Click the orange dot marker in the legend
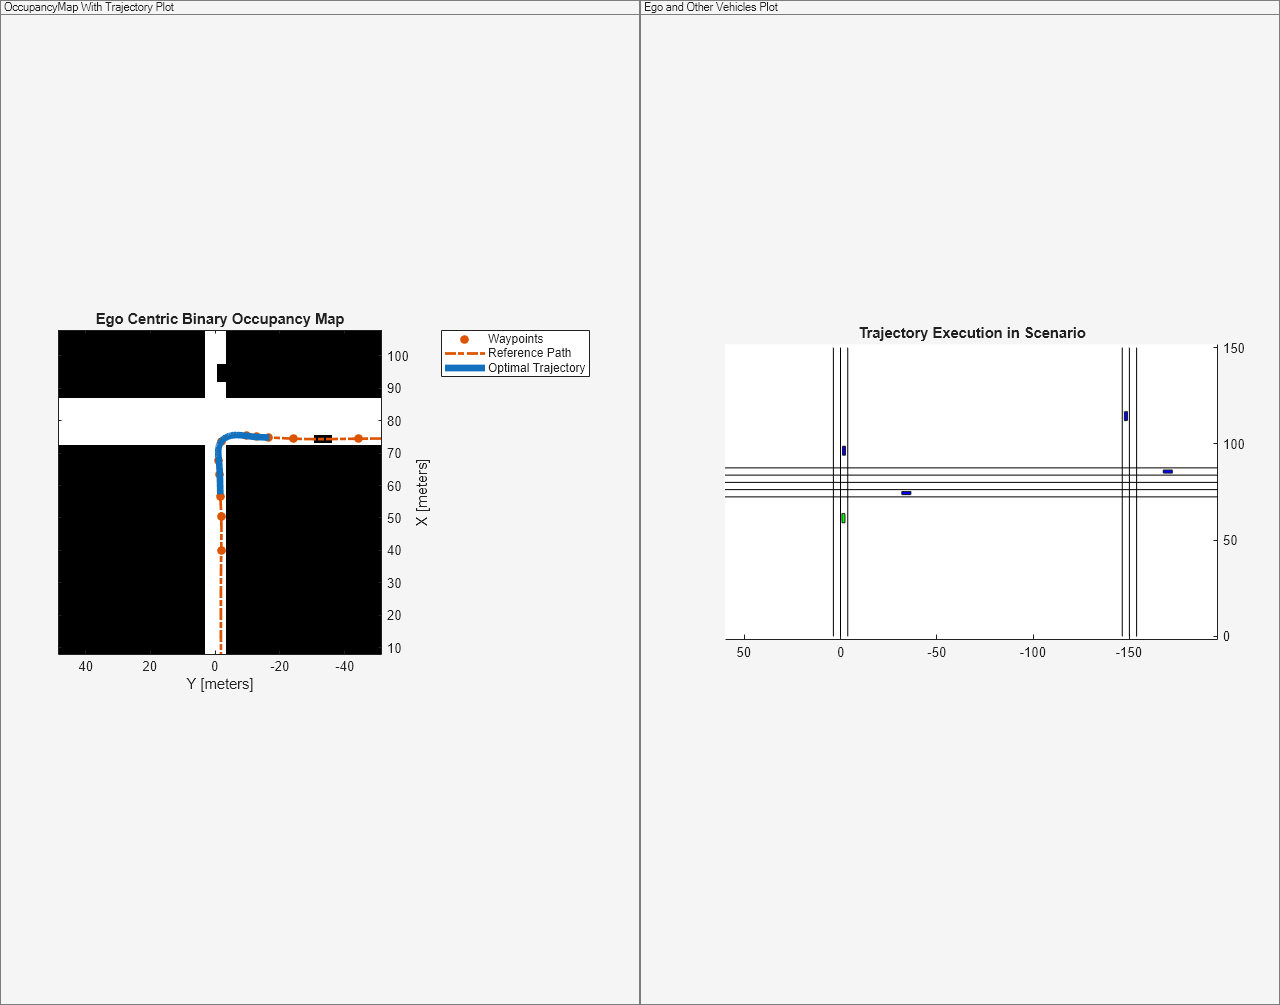Image resolution: width=1280 pixels, height=1005 pixels. (464, 339)
